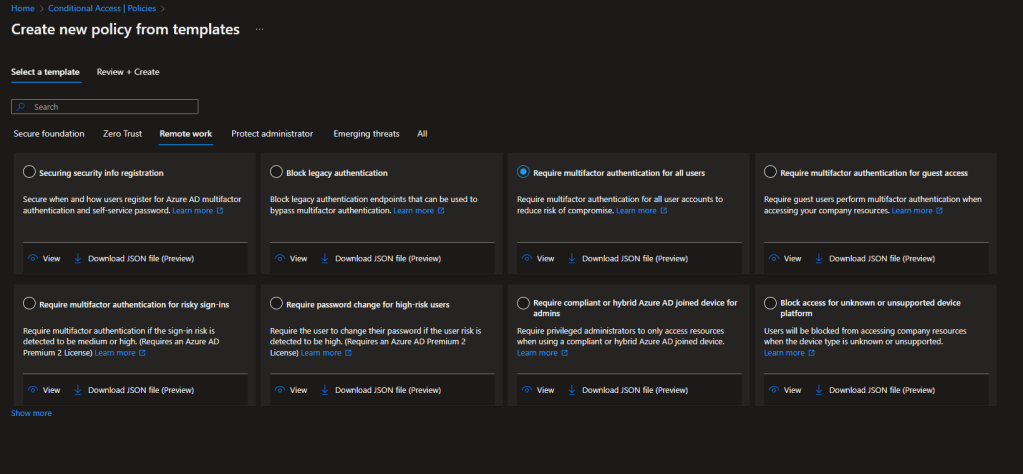Click the template Search field
1023x474 pixels.
click(105, 106)
